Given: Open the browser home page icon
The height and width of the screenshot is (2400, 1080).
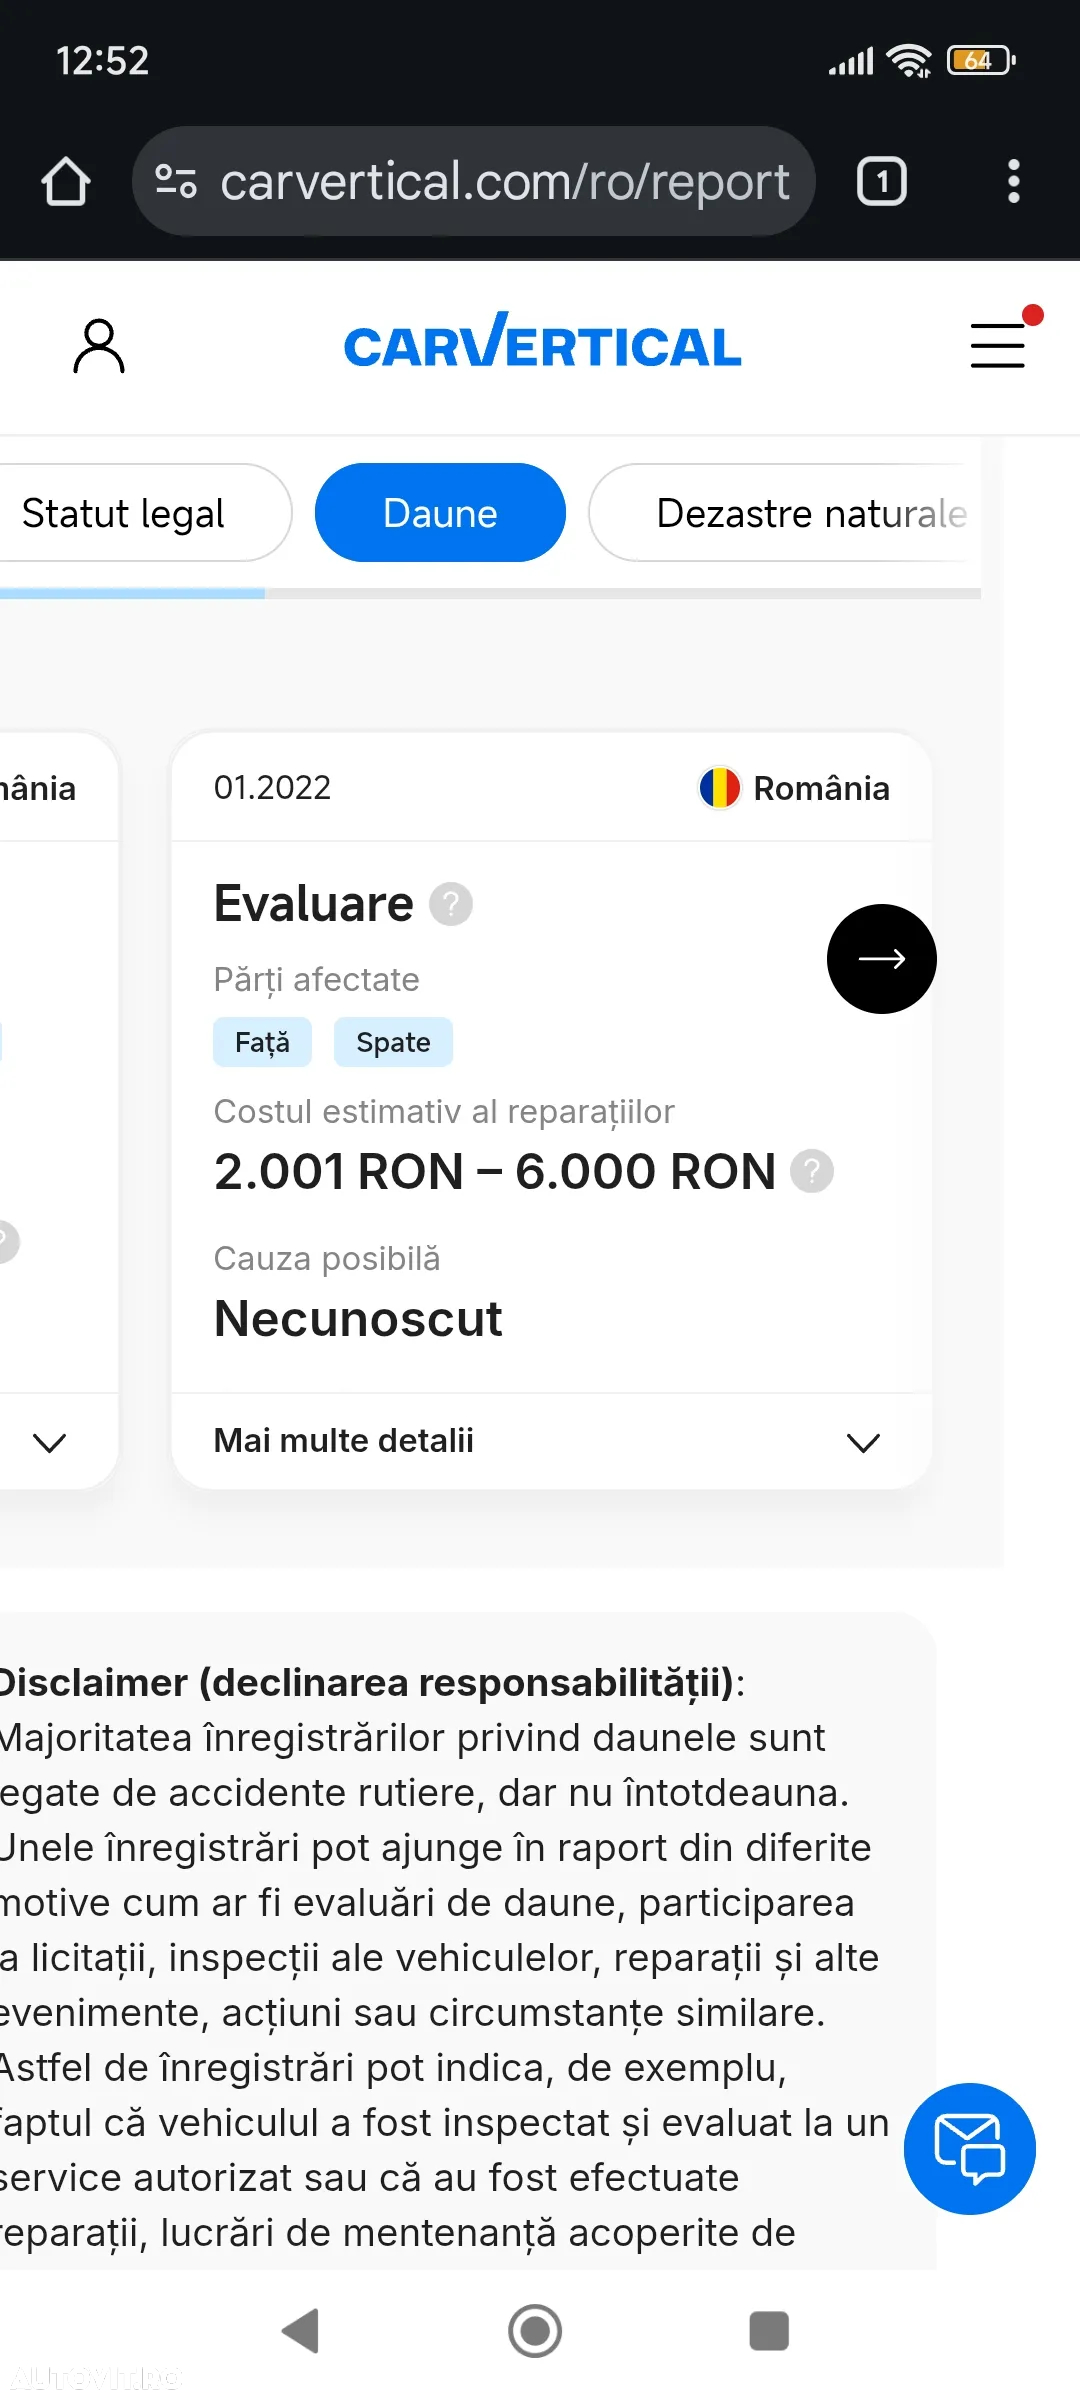Looking at the screenshot, I should (66, 182).
